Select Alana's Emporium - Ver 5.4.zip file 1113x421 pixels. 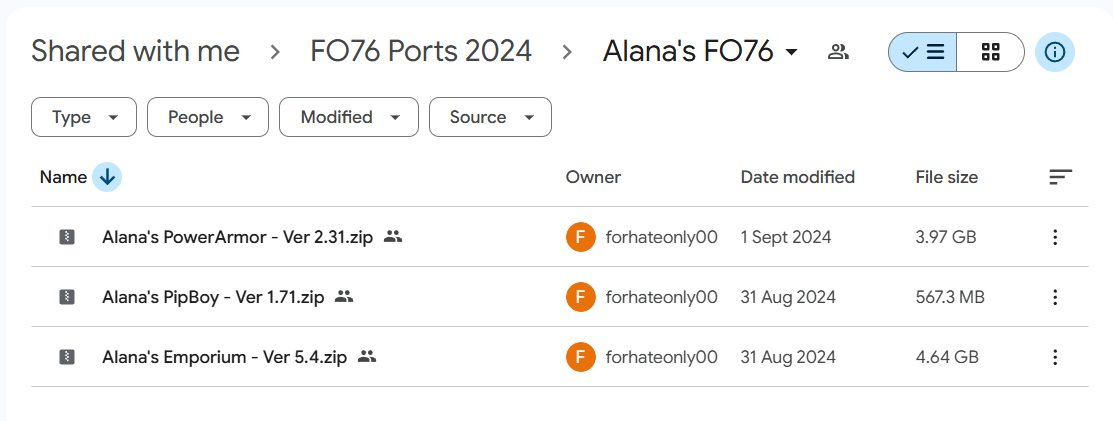pyautogui.click(x=224, y=357)
